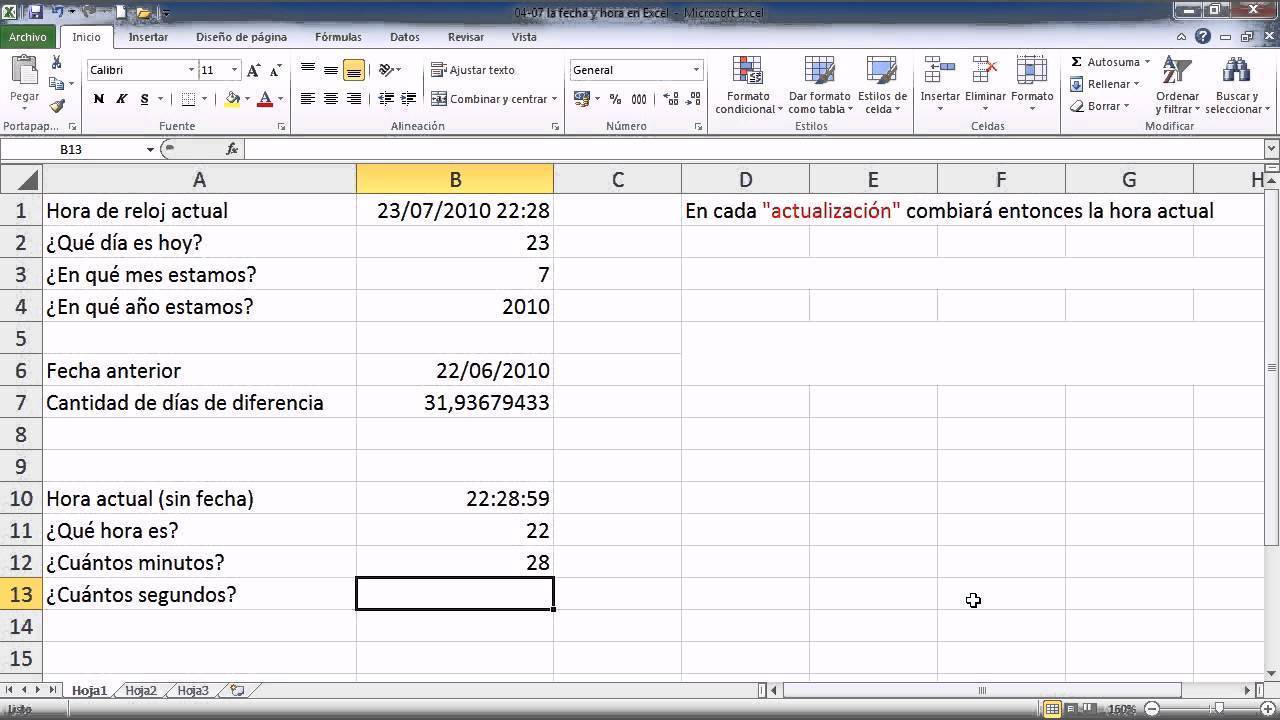Switch to the Fórmulas tab

338,37
